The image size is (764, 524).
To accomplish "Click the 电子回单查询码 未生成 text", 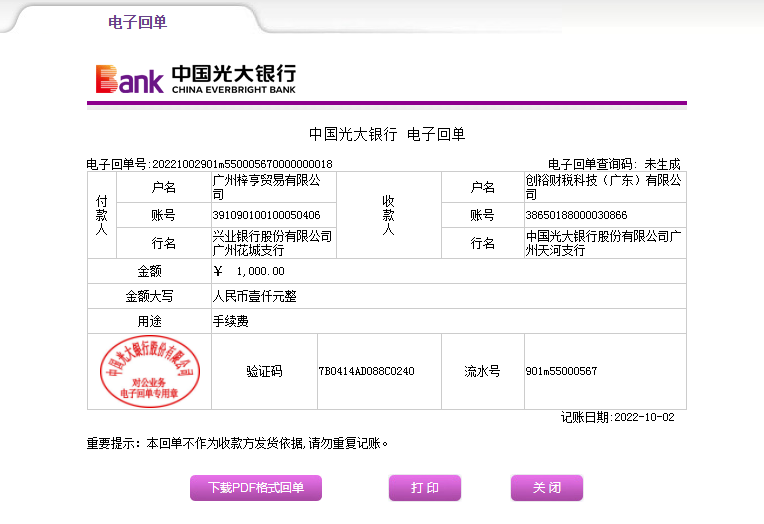I will (x=614, y=164).
